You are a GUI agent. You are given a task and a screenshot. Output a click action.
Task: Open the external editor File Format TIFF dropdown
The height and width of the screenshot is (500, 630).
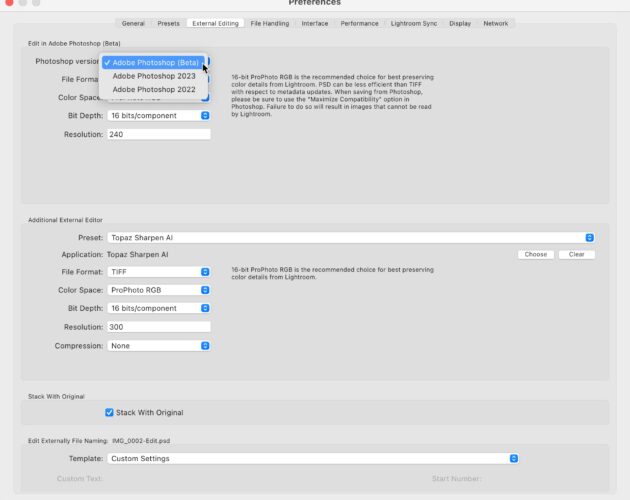point(159,272)
